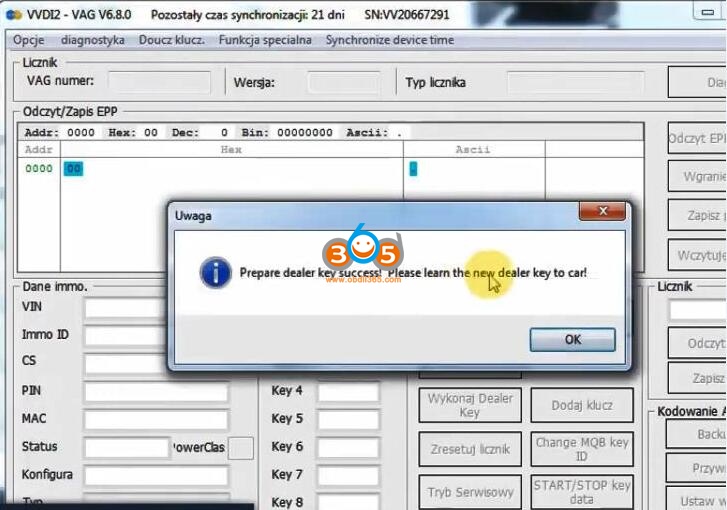Click the VVDI2 app icon in title bar
The width and height of the screenshot is (727, 510).
pyautogui.click(x=14, y=15)
